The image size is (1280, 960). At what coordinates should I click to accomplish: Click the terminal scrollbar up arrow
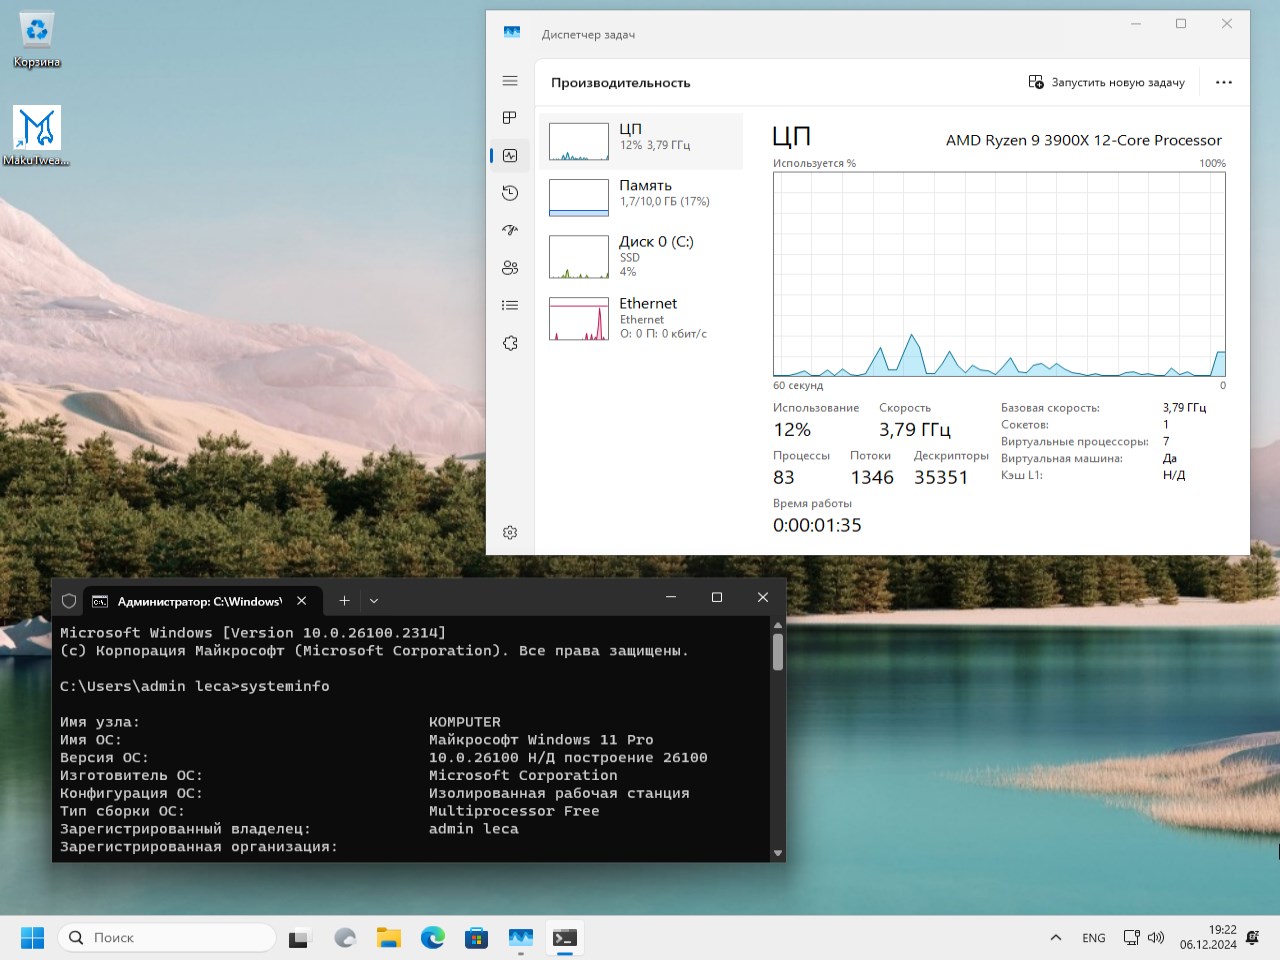(778, 626)
